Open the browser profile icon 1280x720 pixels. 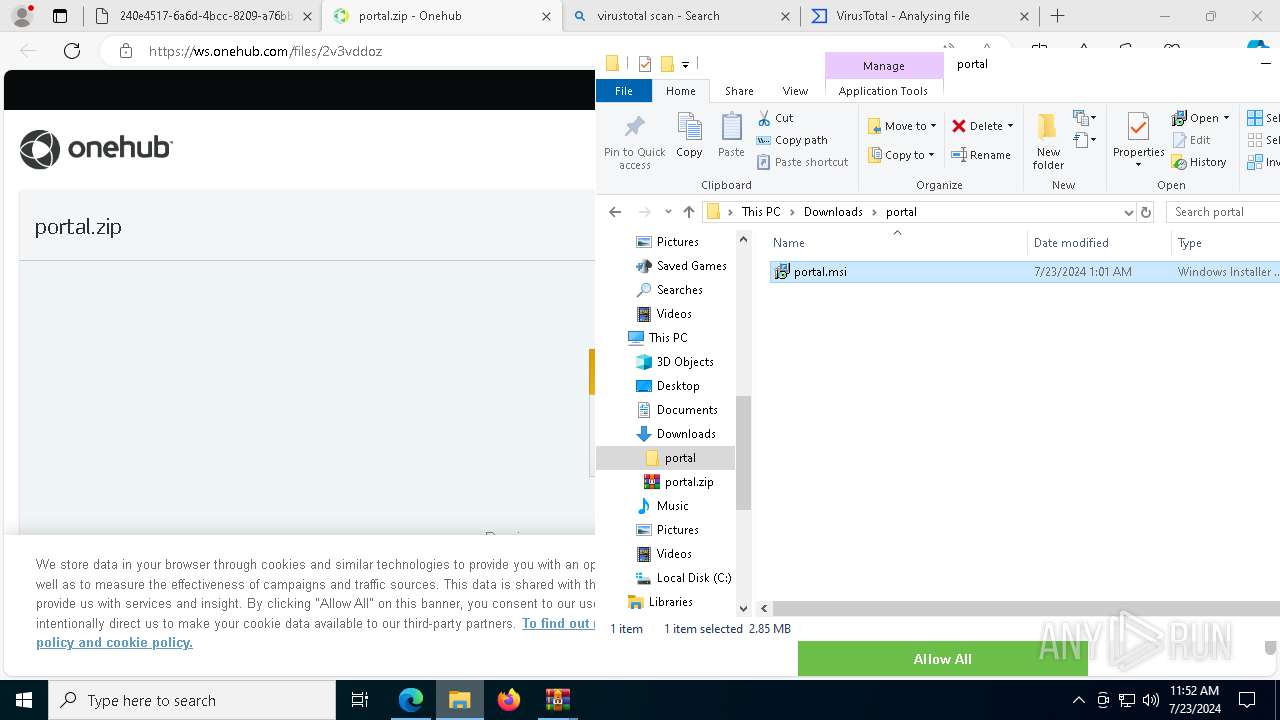click(x=21, y=16)
